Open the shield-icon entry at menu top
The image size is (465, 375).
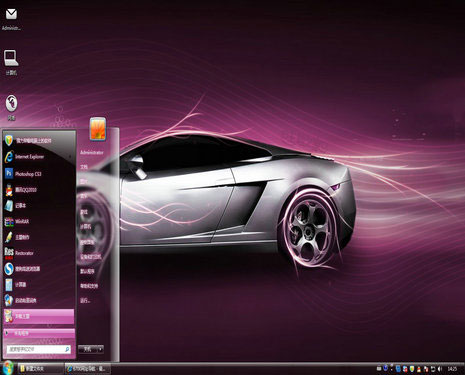[39, 141]
